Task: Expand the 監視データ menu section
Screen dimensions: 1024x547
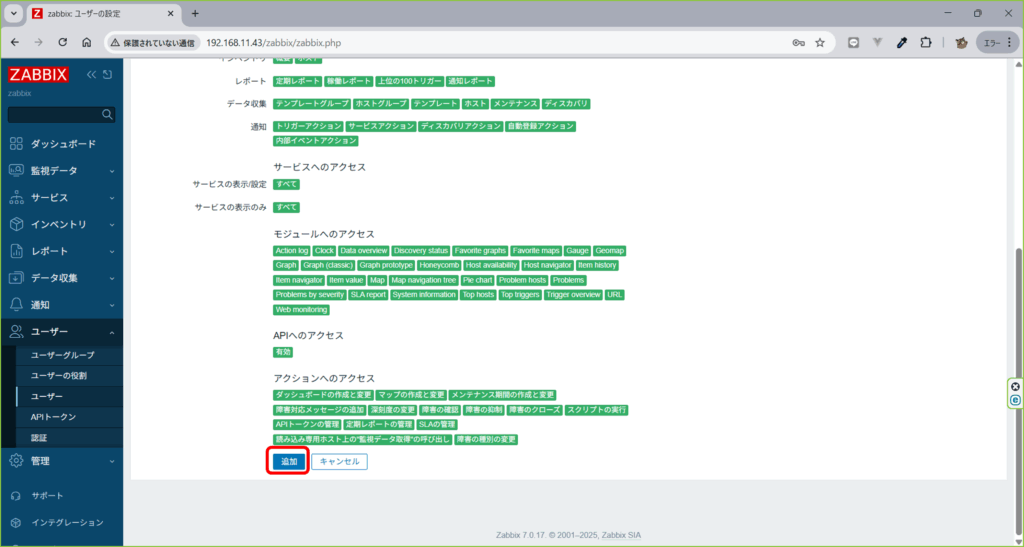Action: tap(62, 171)
